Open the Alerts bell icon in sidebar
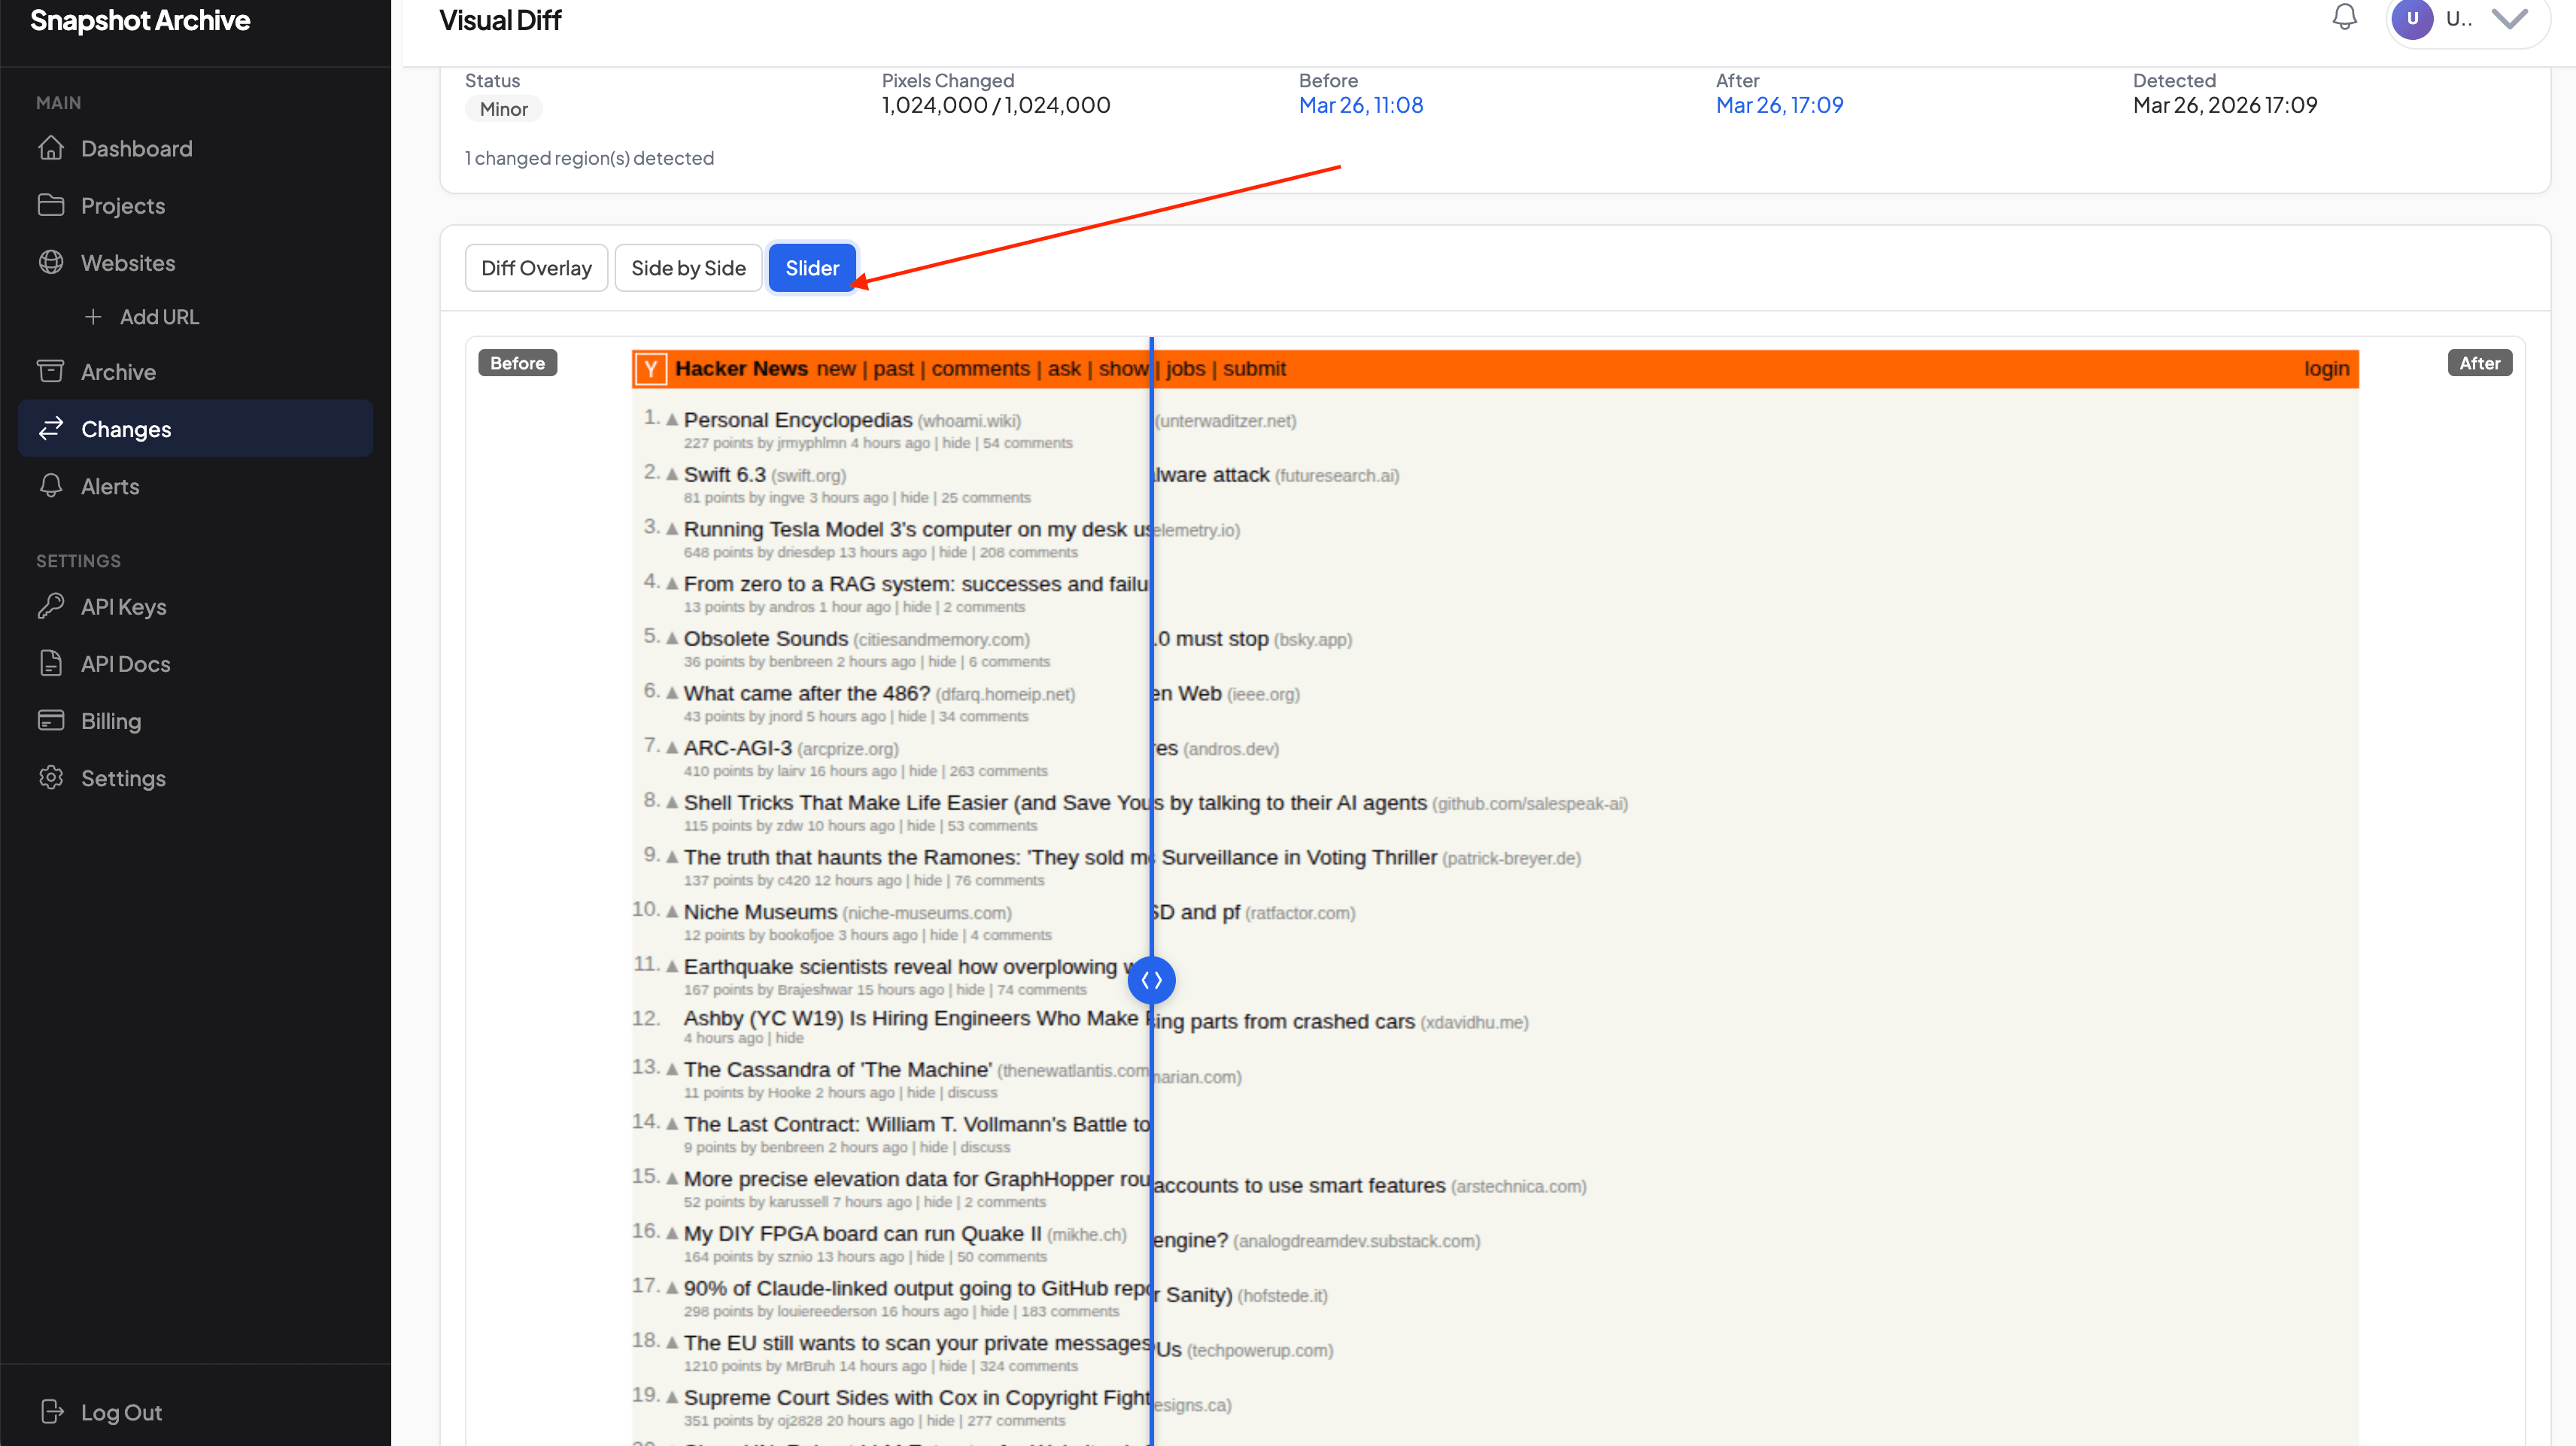 coord(51,485)
